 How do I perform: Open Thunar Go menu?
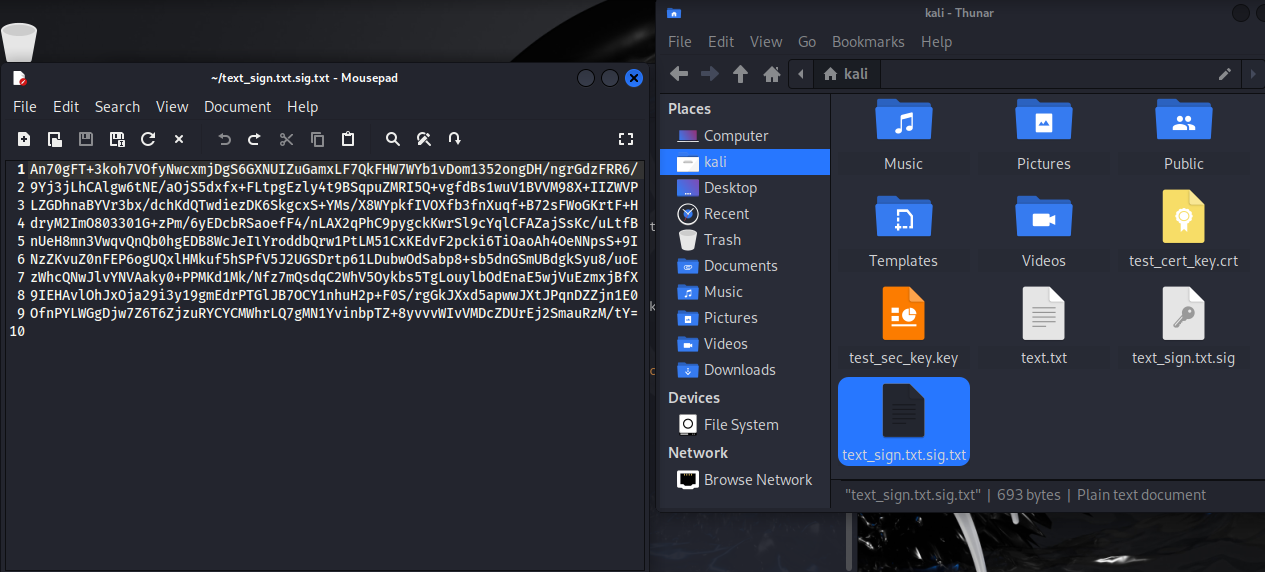(807, 42)
